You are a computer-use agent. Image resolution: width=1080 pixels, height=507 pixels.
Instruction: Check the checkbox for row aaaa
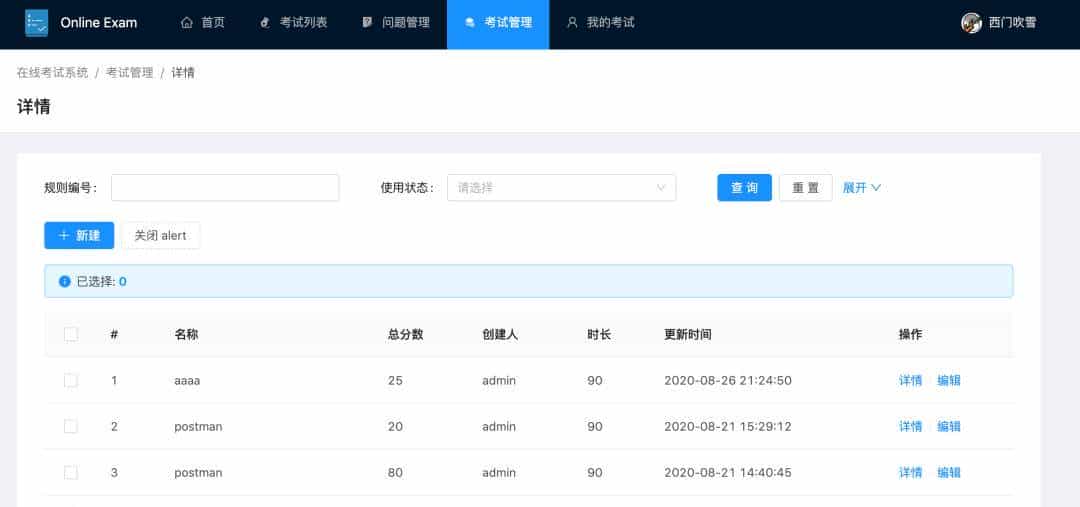(71, 380)
